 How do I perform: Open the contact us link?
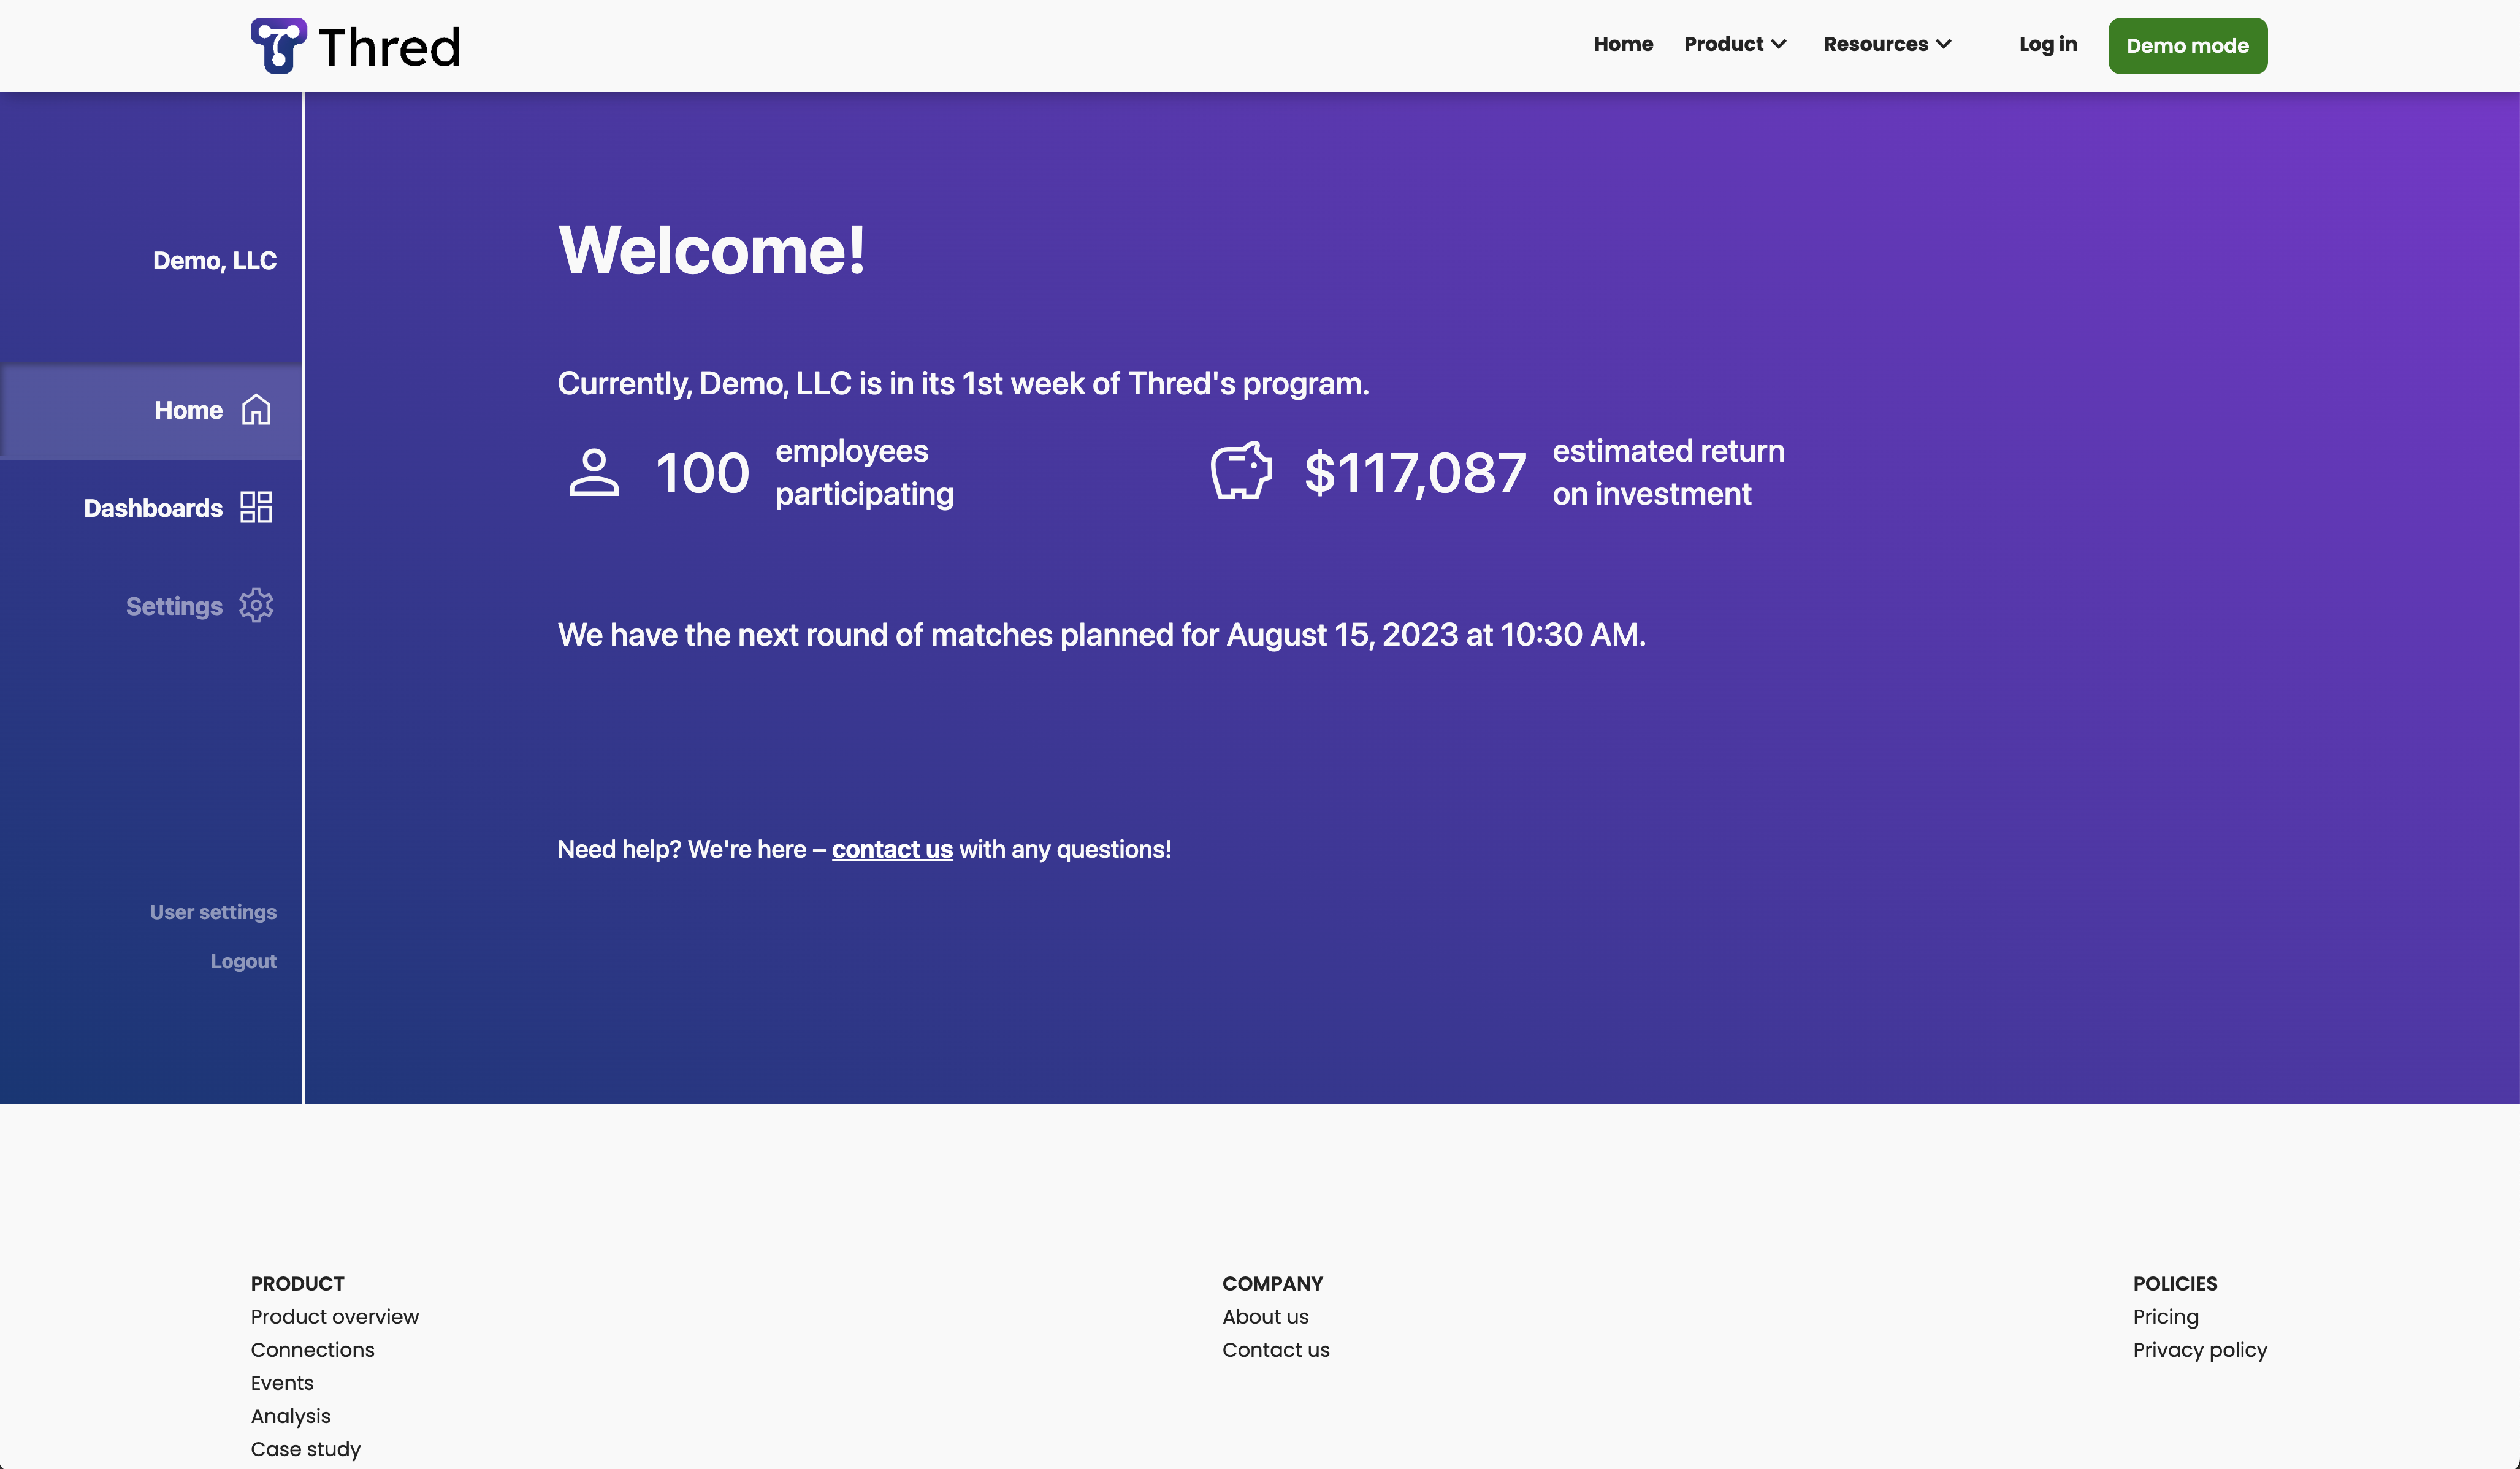tap(892, 849)
